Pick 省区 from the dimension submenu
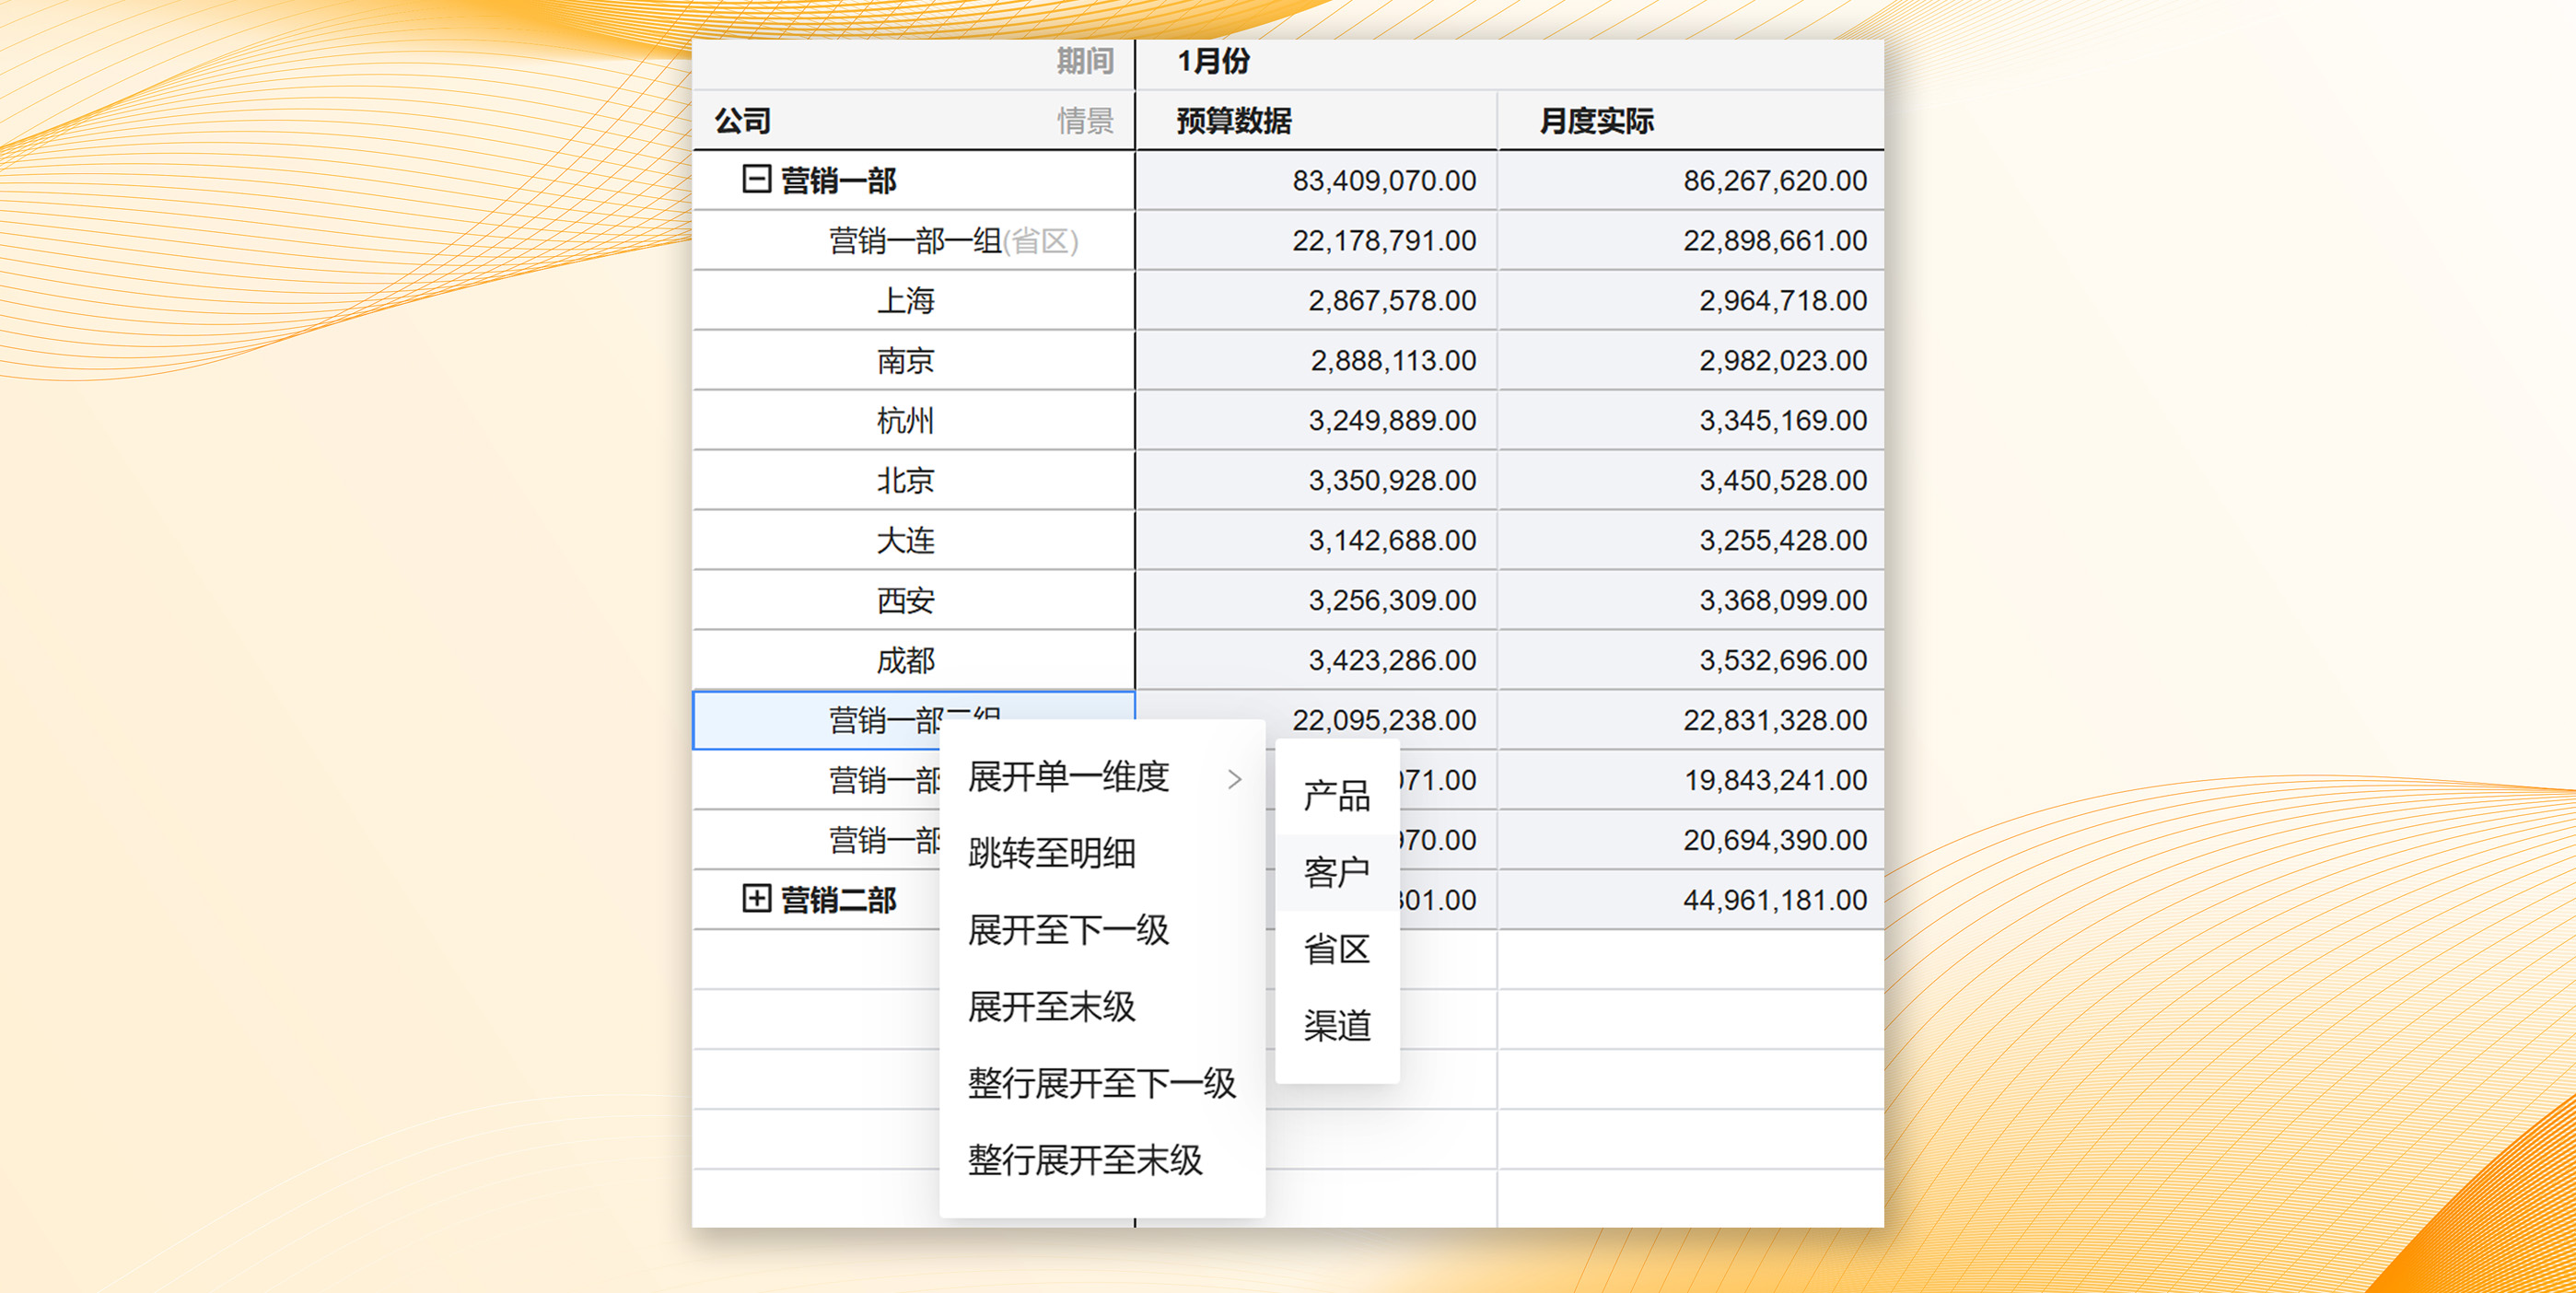Viewport: 2576px width, 1293px height. [1337, 948]
